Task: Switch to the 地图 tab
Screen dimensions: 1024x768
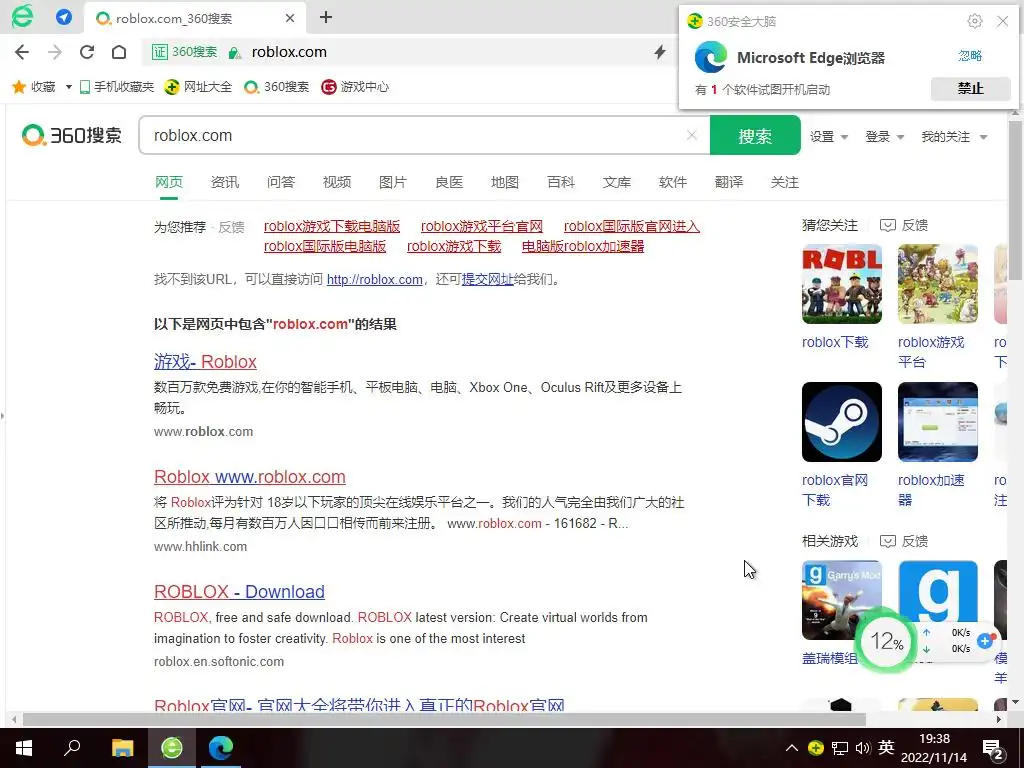Action: (x=505, y=182)
